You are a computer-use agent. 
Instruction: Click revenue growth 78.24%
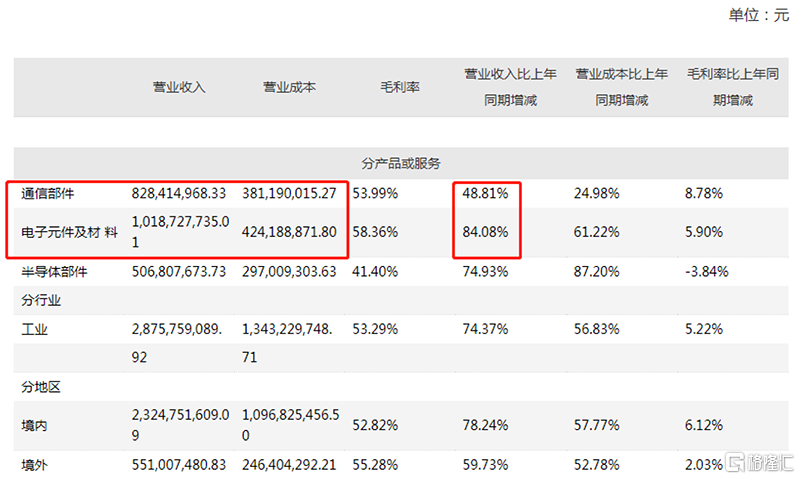pos(485,425)
